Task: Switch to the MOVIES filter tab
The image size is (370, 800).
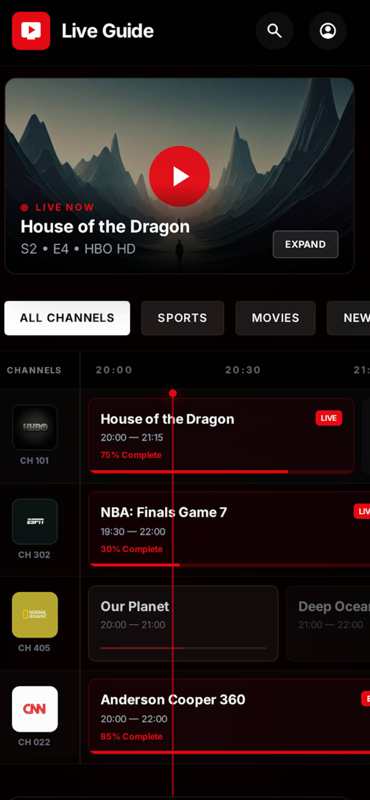Action: pyautogui.click(x=275, y=318)
